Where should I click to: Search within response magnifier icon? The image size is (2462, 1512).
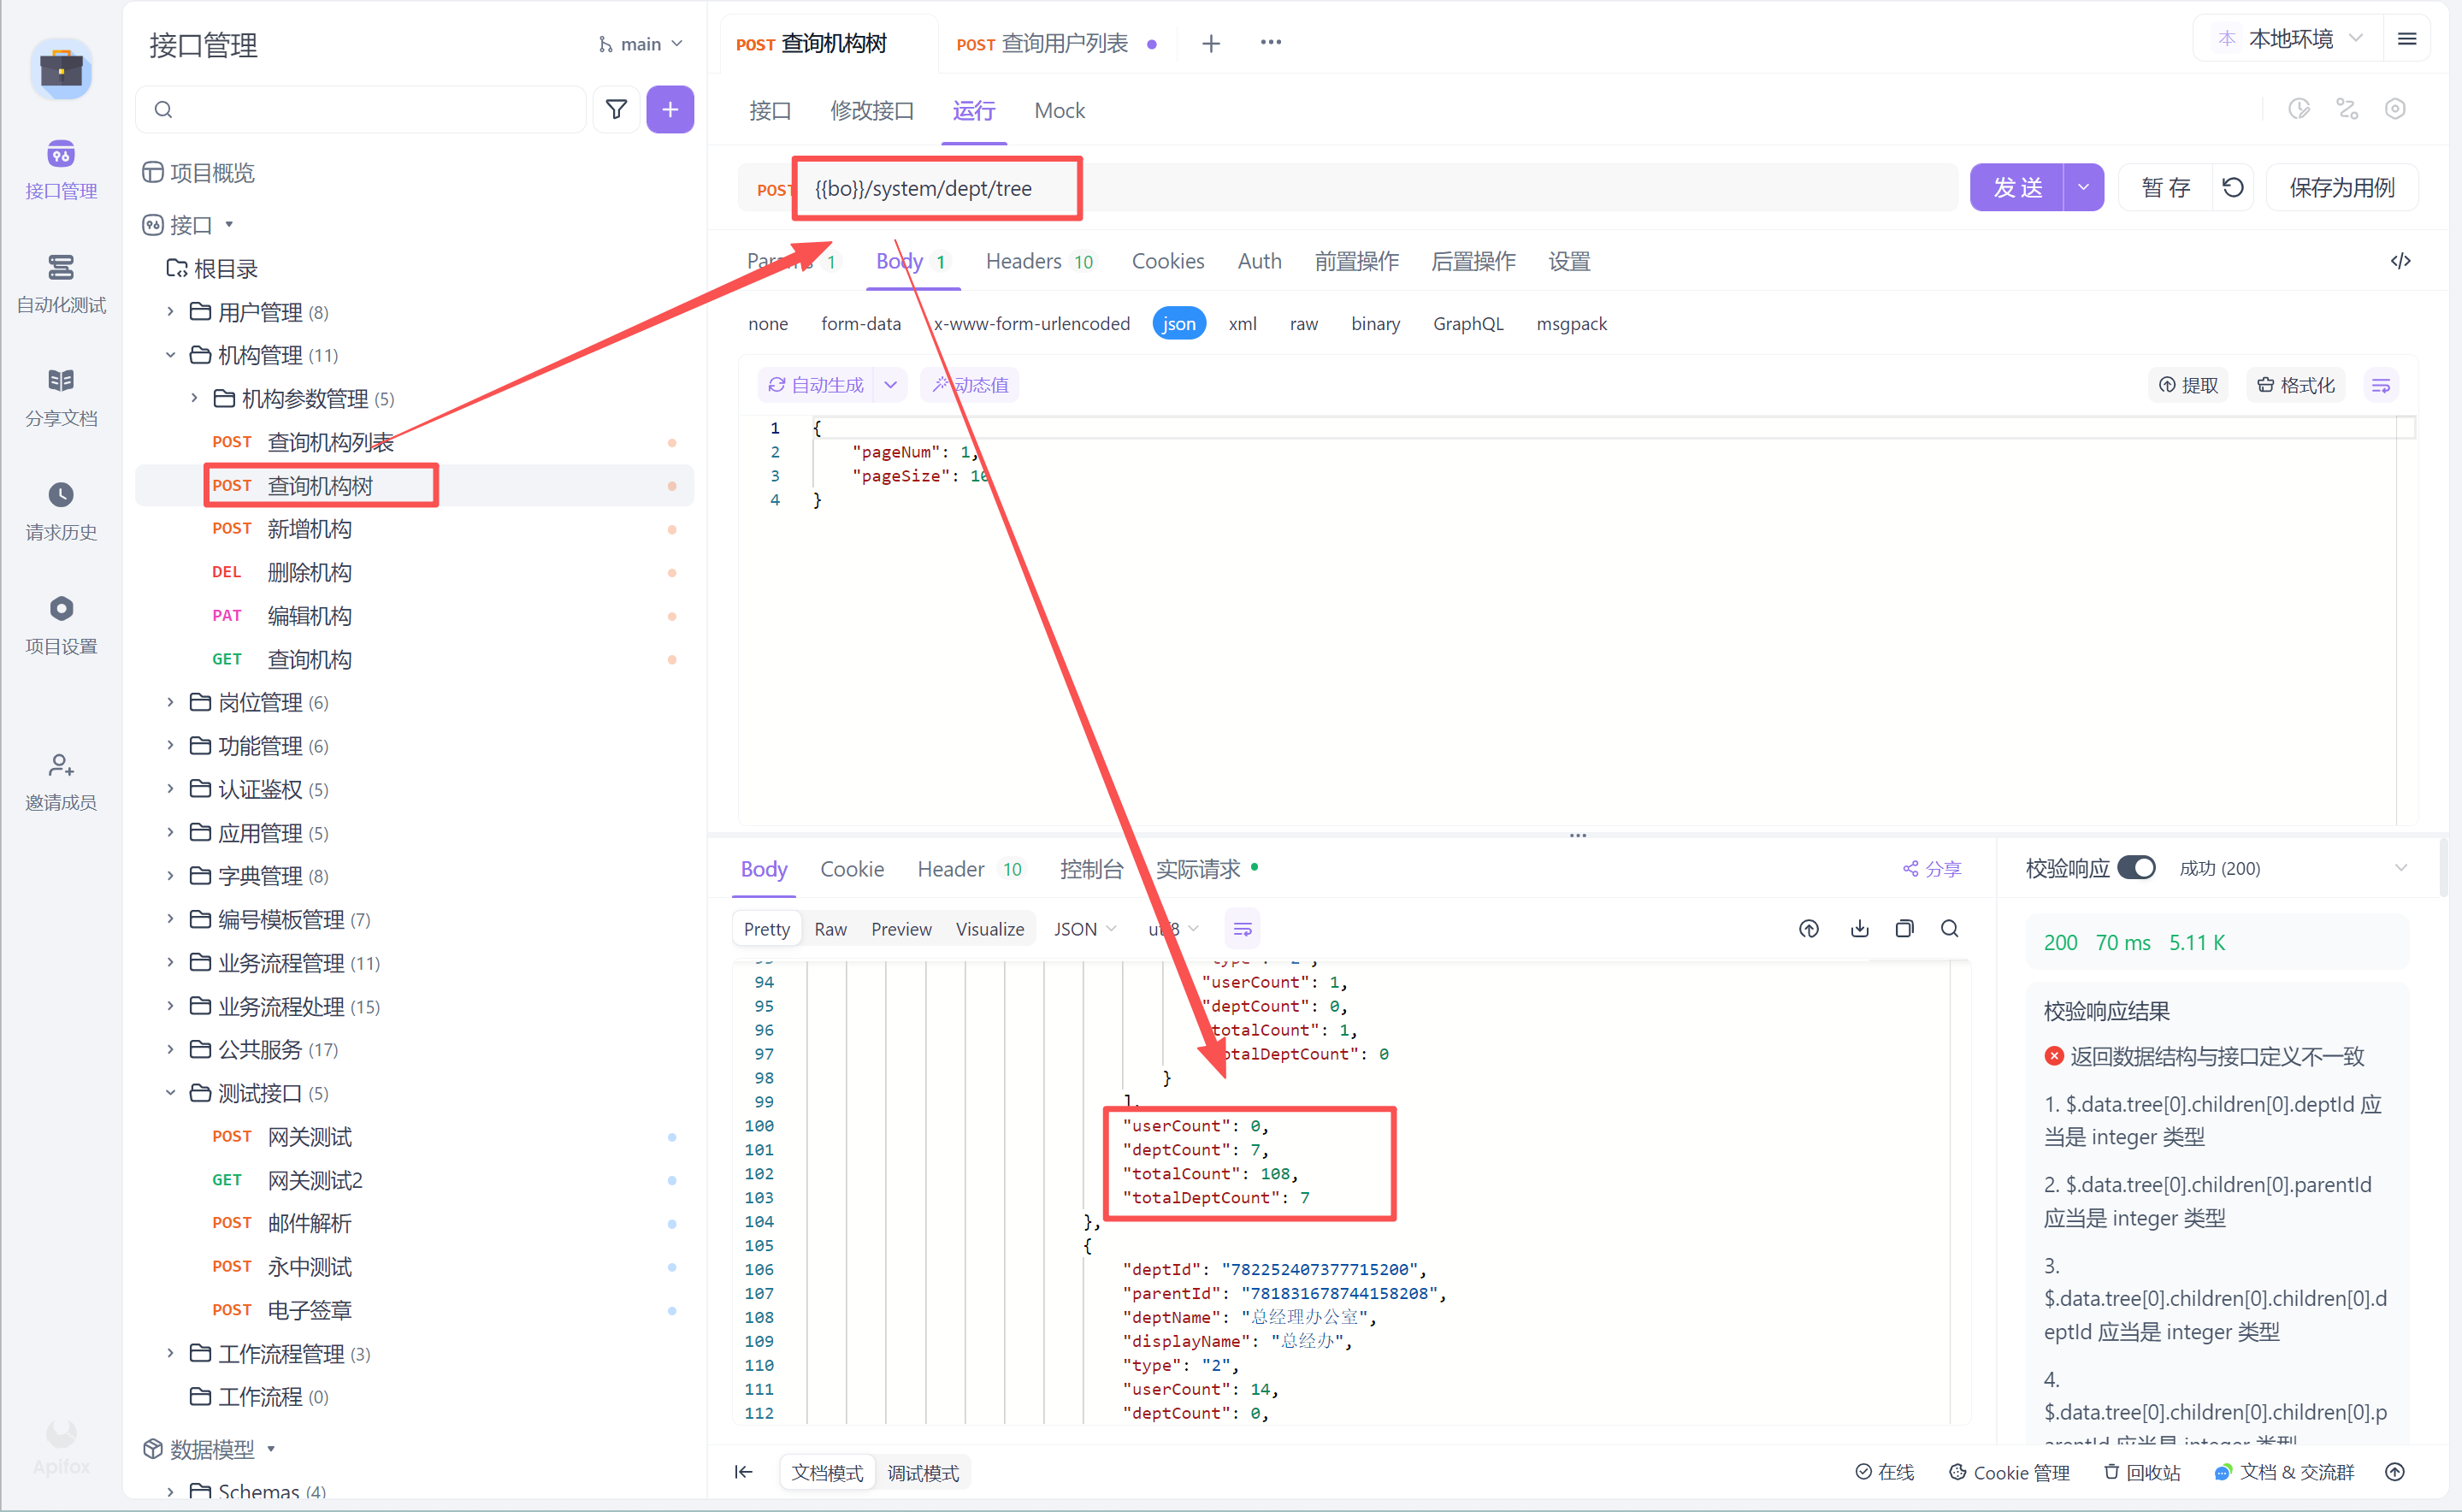[1949, 929]
